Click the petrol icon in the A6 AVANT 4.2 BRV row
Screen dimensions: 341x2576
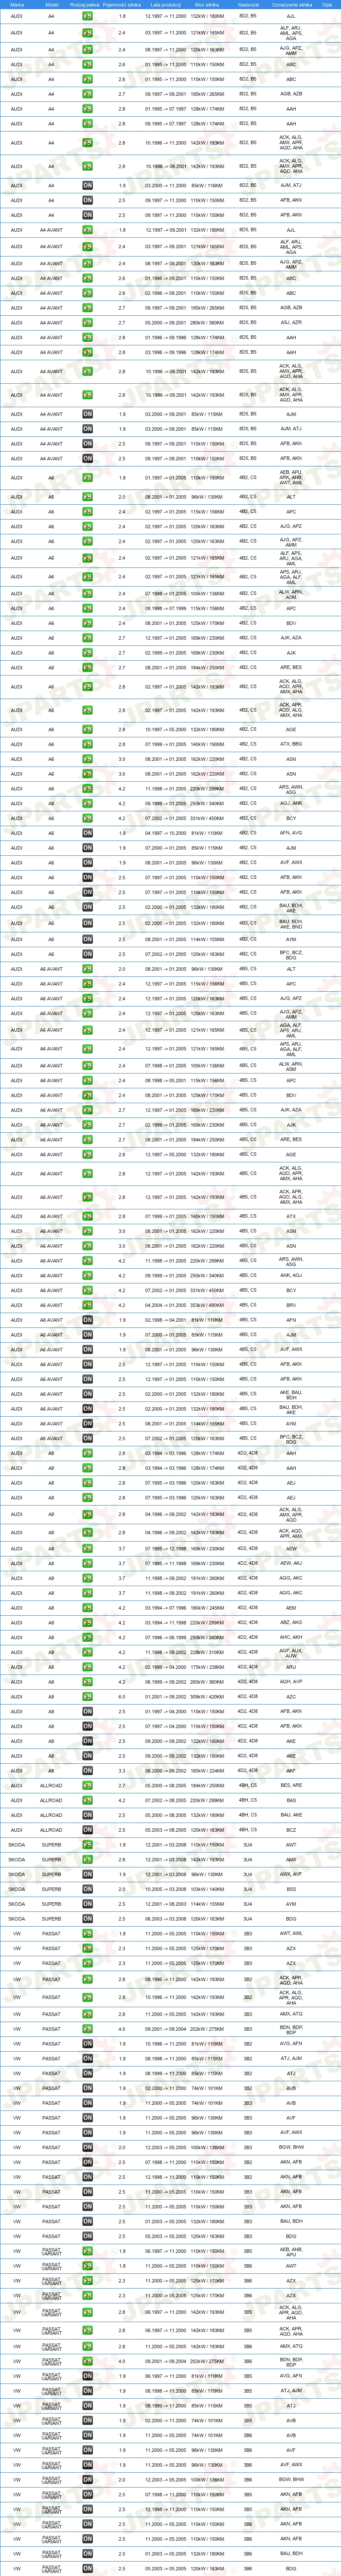(x=88, y=1305)
